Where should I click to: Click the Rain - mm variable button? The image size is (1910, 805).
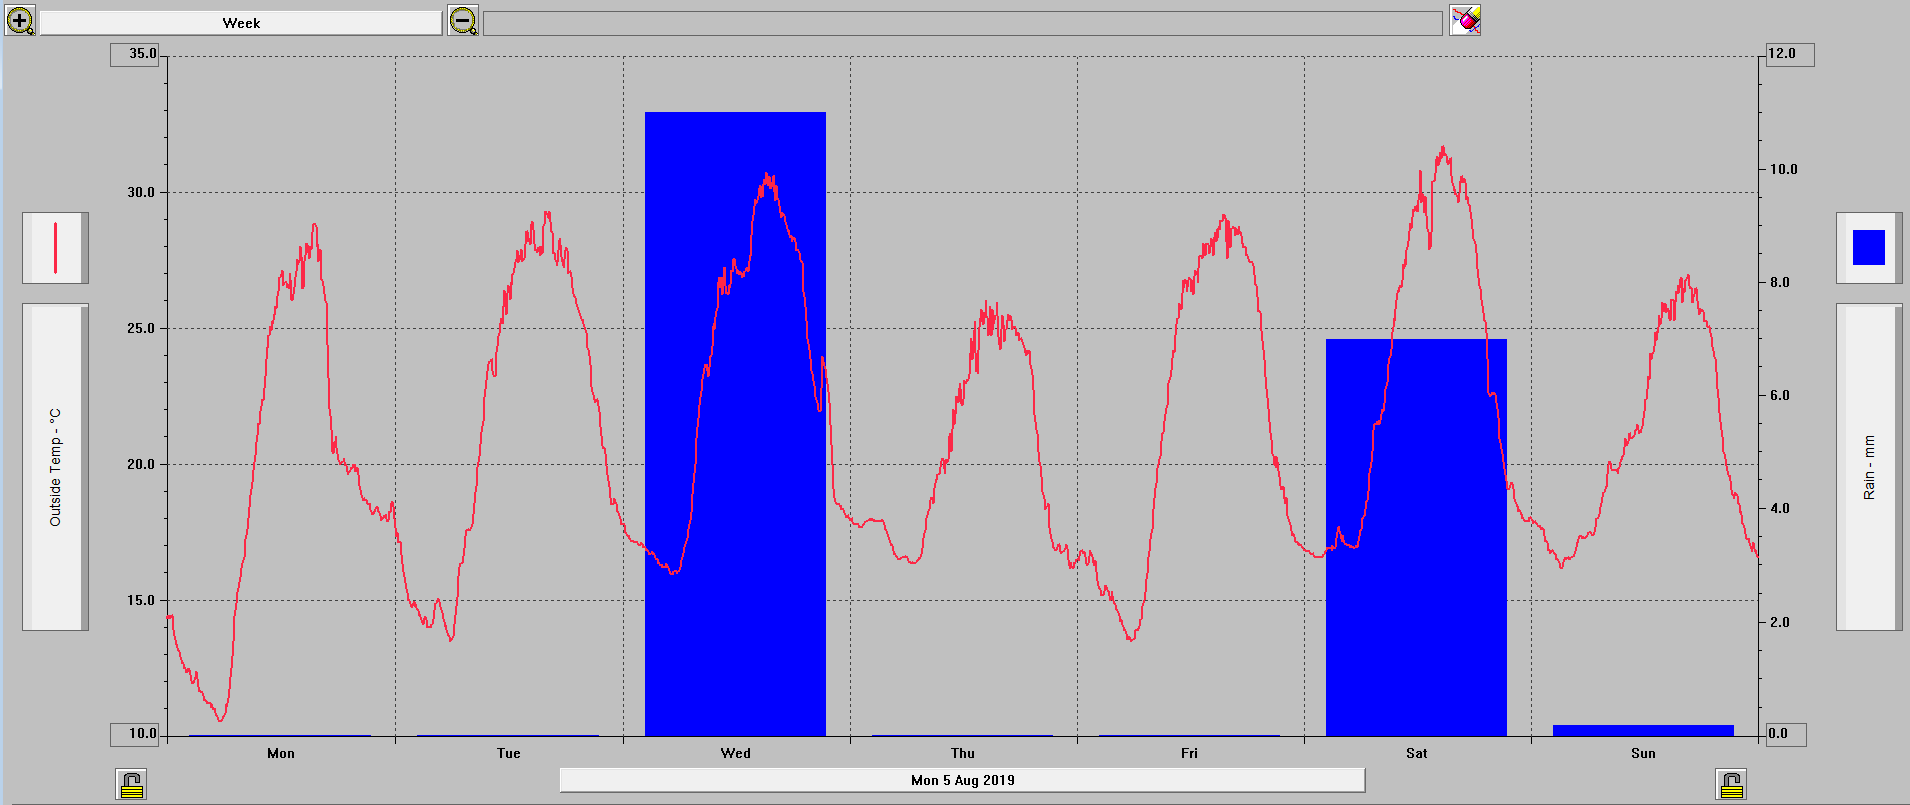pos(1868,467)
